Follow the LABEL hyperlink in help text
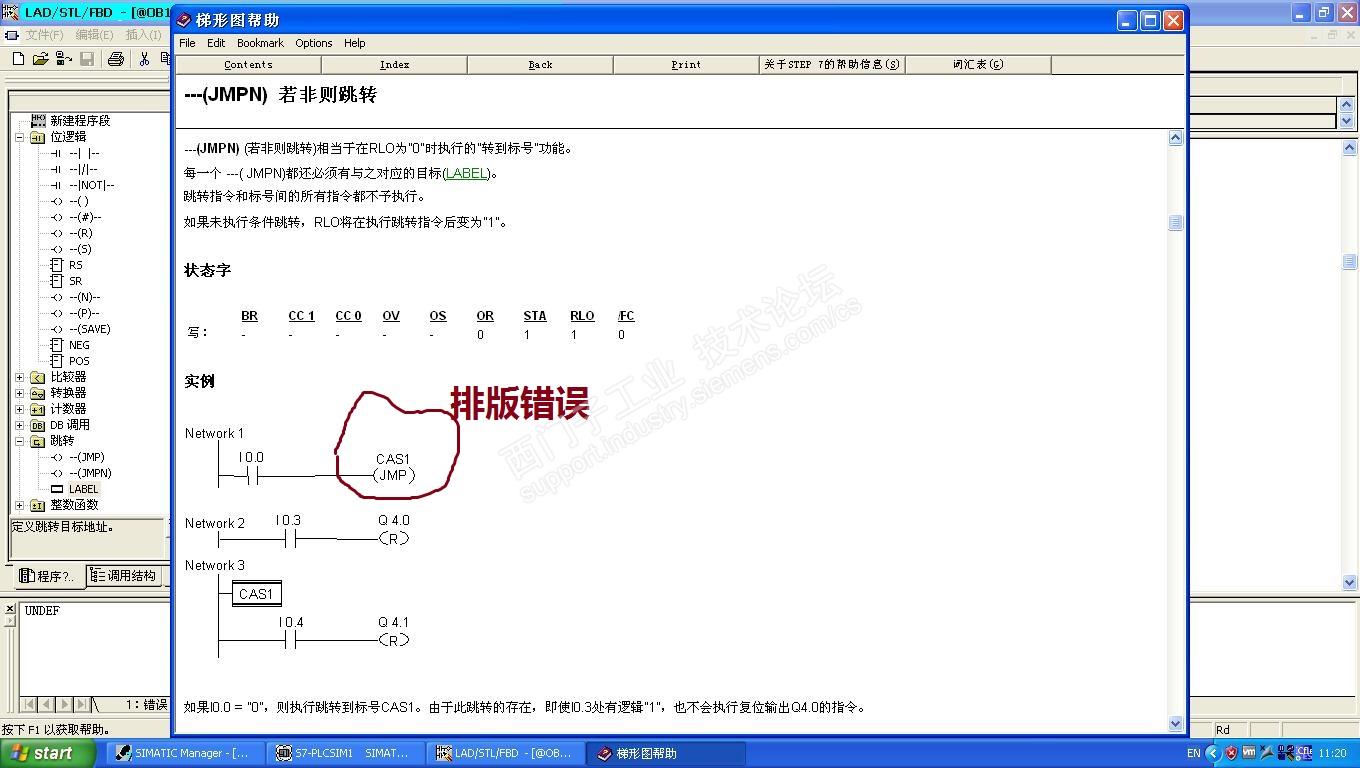1360x768 pixels. point(466,173)
